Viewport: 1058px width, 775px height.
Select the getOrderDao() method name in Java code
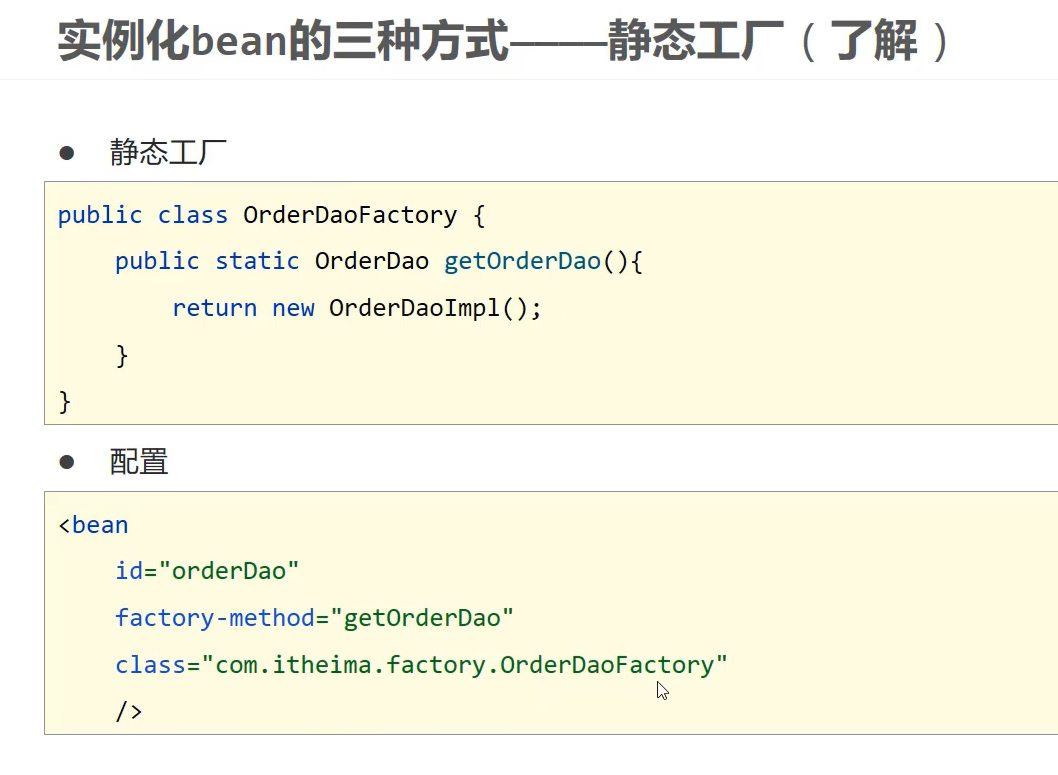(523, 262)
